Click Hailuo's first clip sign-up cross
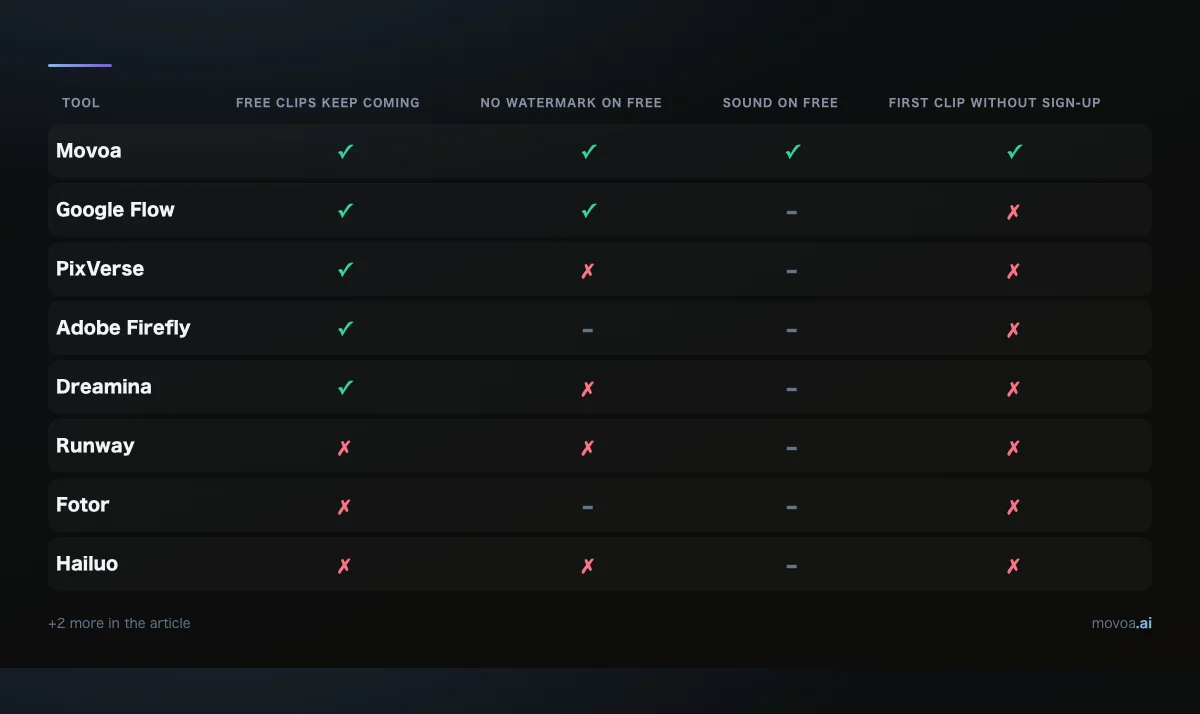The image size is (1200, 714). click(1014, 565)
